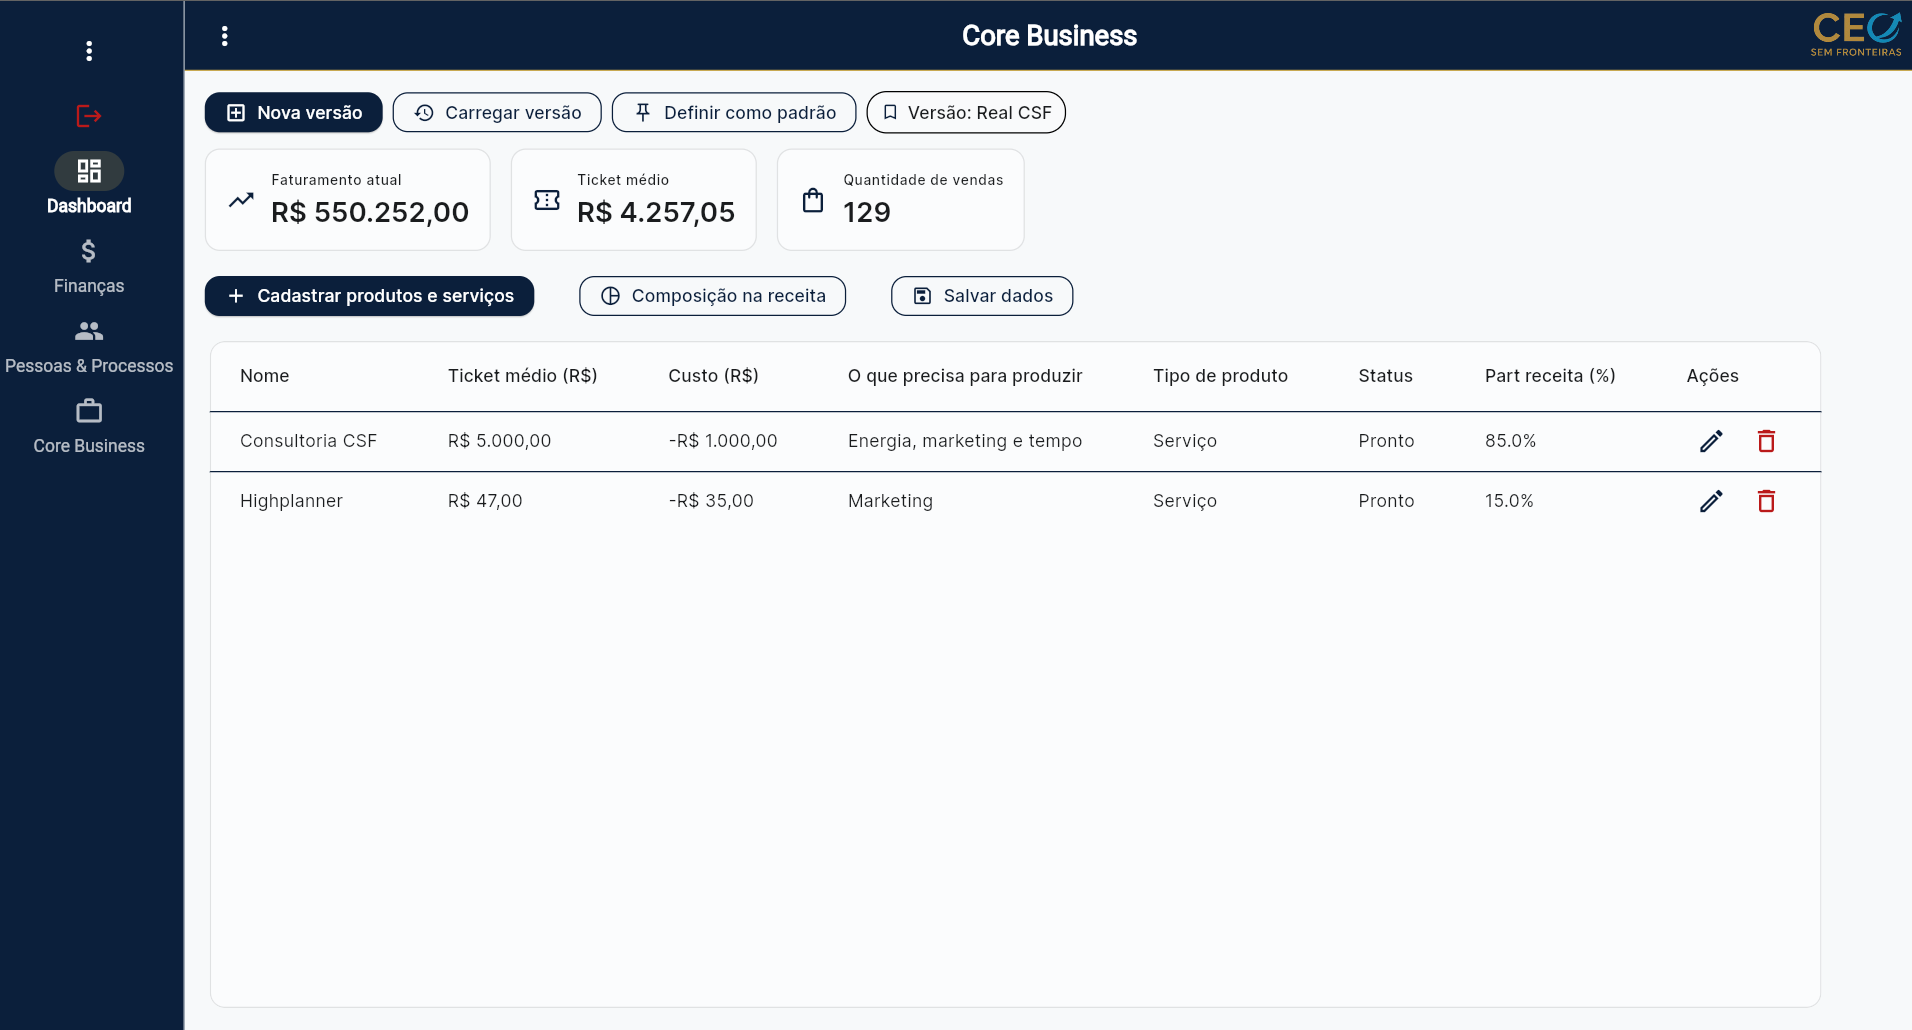
Task: Open Composição na receita chart
Action: click(713, 296)
